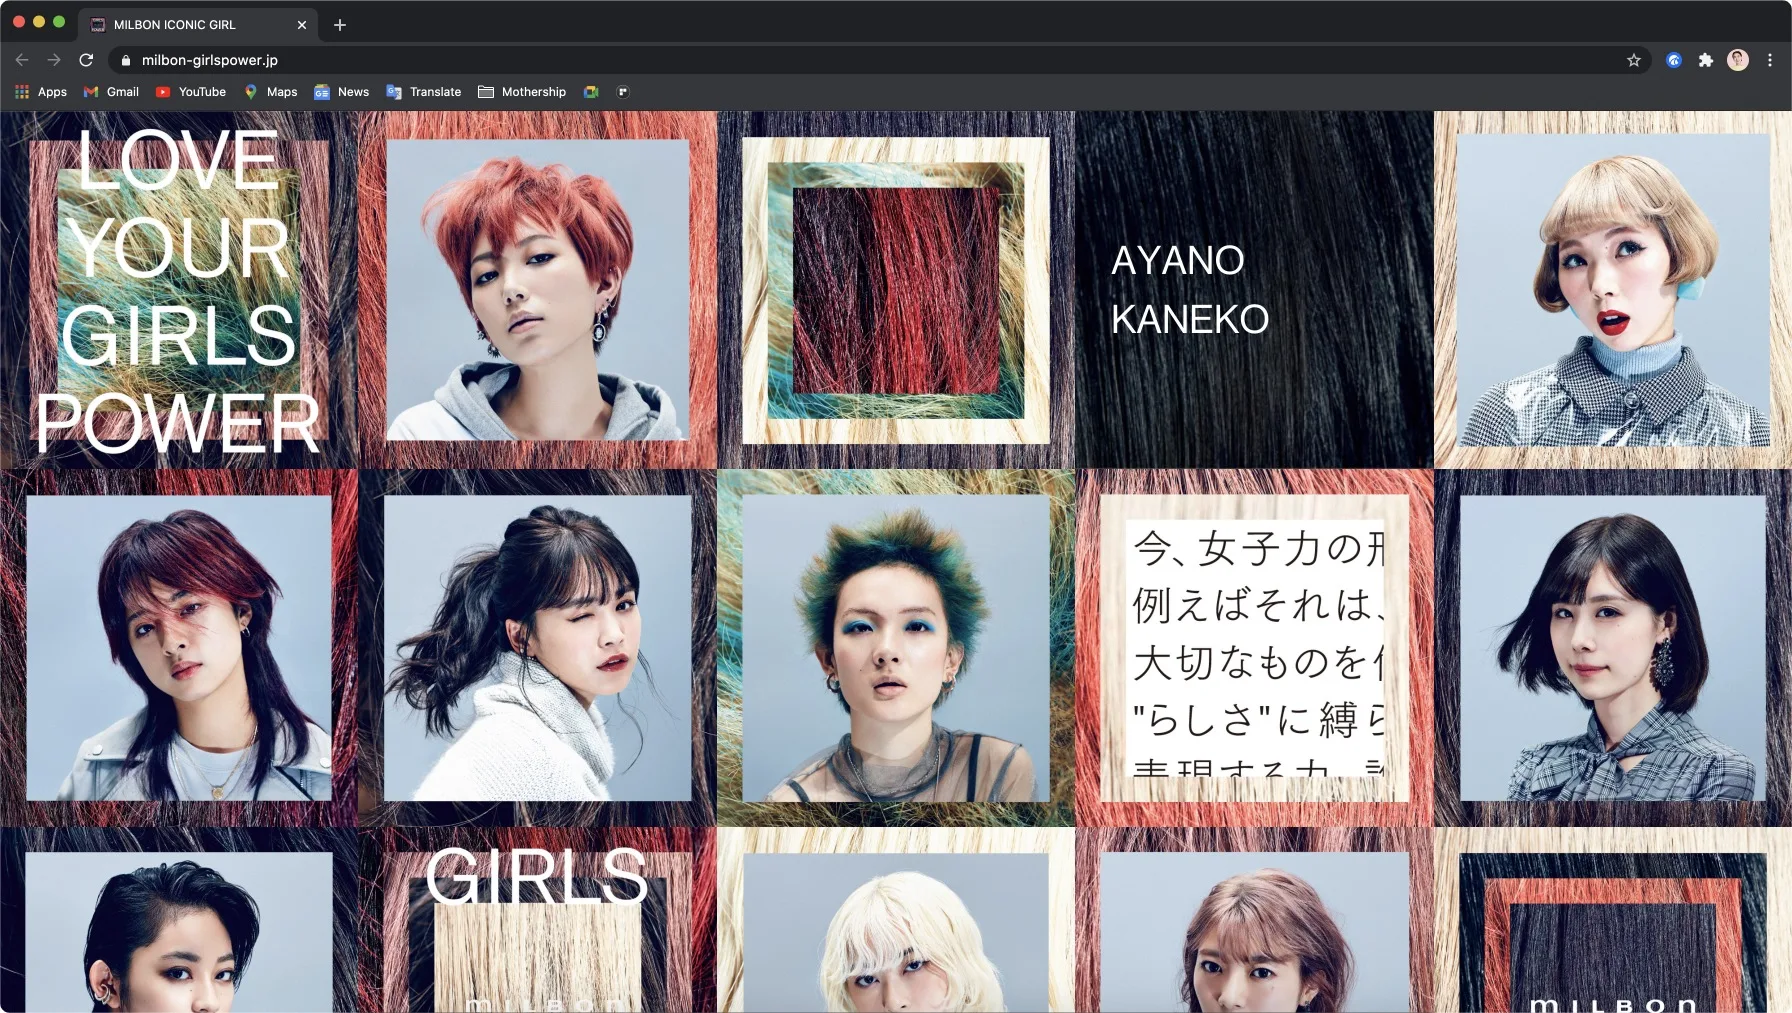Click the Japanese text tile
Image resolution: width=1792 pixels, height=1013 pixels.
1254,648
